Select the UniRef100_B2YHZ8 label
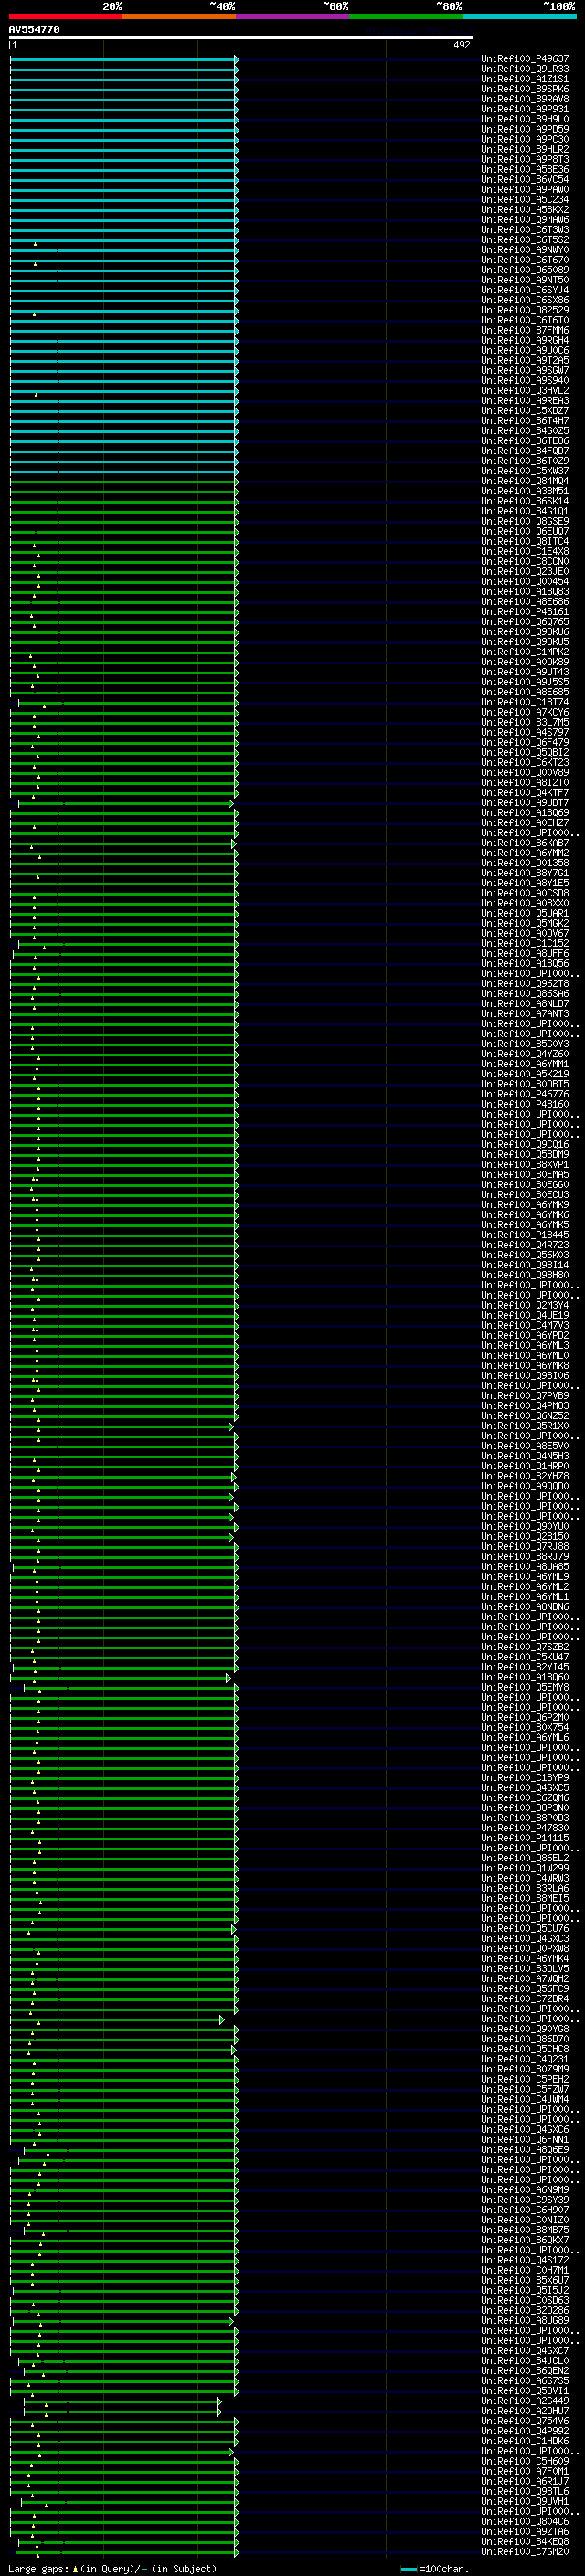This screenshot has height=2576, width=585. point(525,1476)
